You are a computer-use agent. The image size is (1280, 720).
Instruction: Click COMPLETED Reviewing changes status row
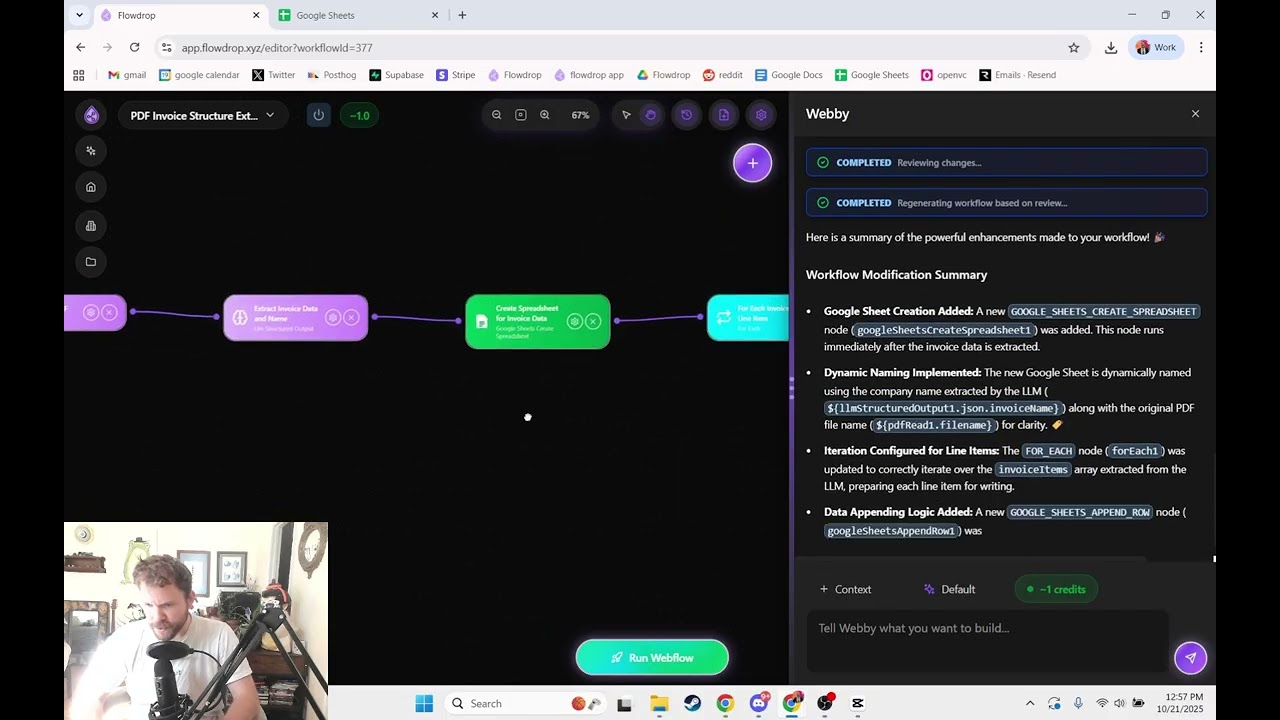(x=1006, y=162)
